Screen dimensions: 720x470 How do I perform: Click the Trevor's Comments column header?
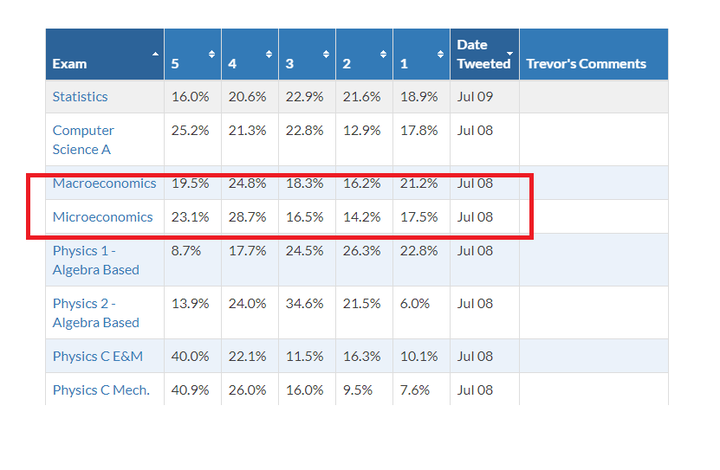coord(586,63)
